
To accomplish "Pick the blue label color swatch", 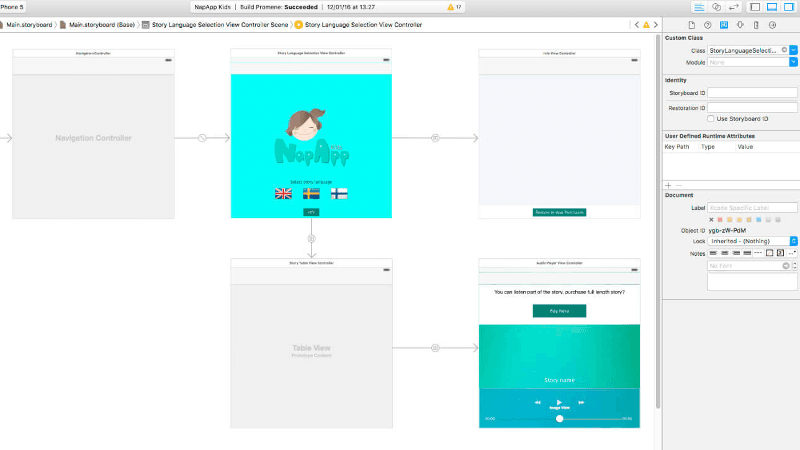I will [x=759, y=220].
